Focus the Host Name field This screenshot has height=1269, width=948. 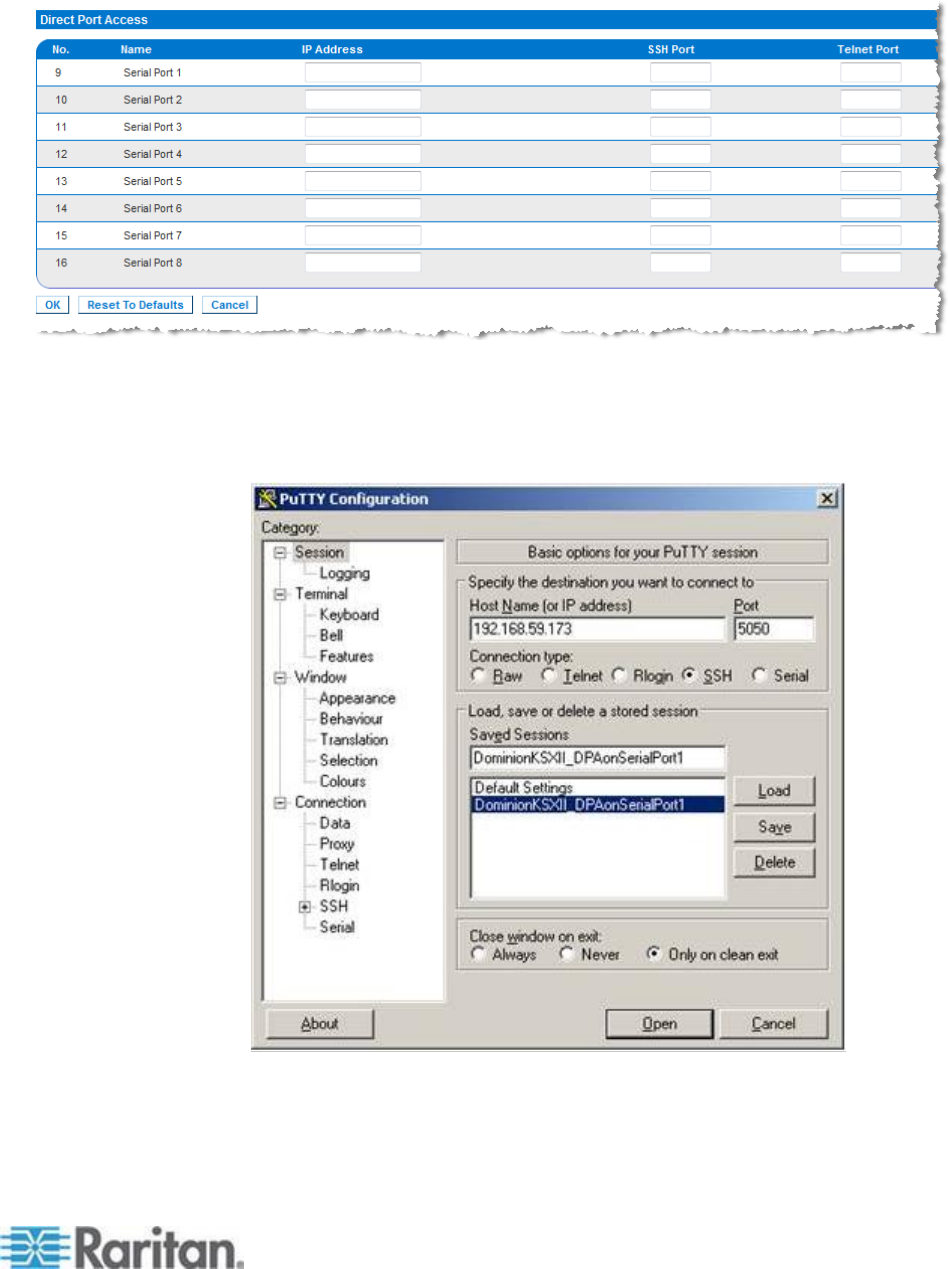pyautogui.click(x=597, y=629)
